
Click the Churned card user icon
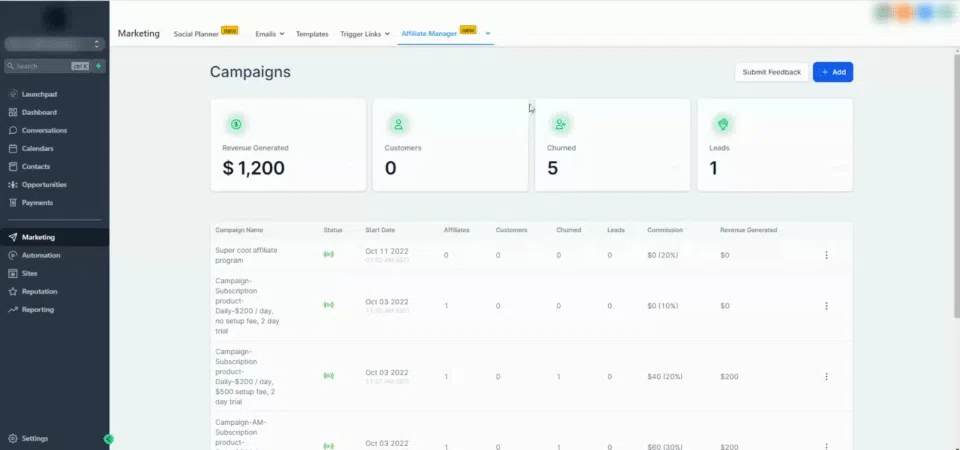(560, 124)
